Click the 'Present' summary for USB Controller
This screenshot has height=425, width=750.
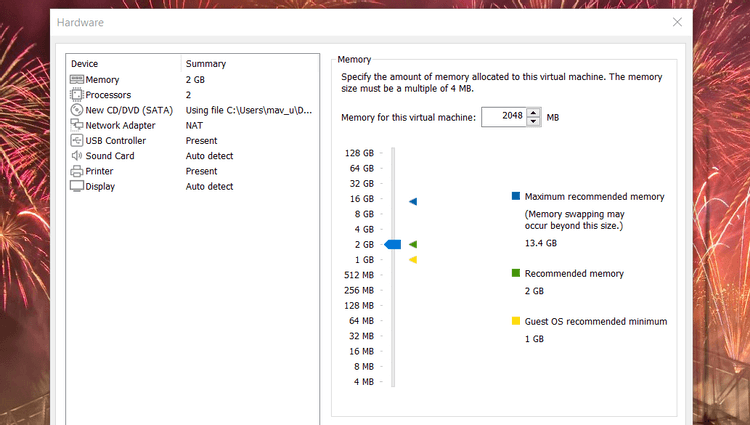tap(201, 141)
